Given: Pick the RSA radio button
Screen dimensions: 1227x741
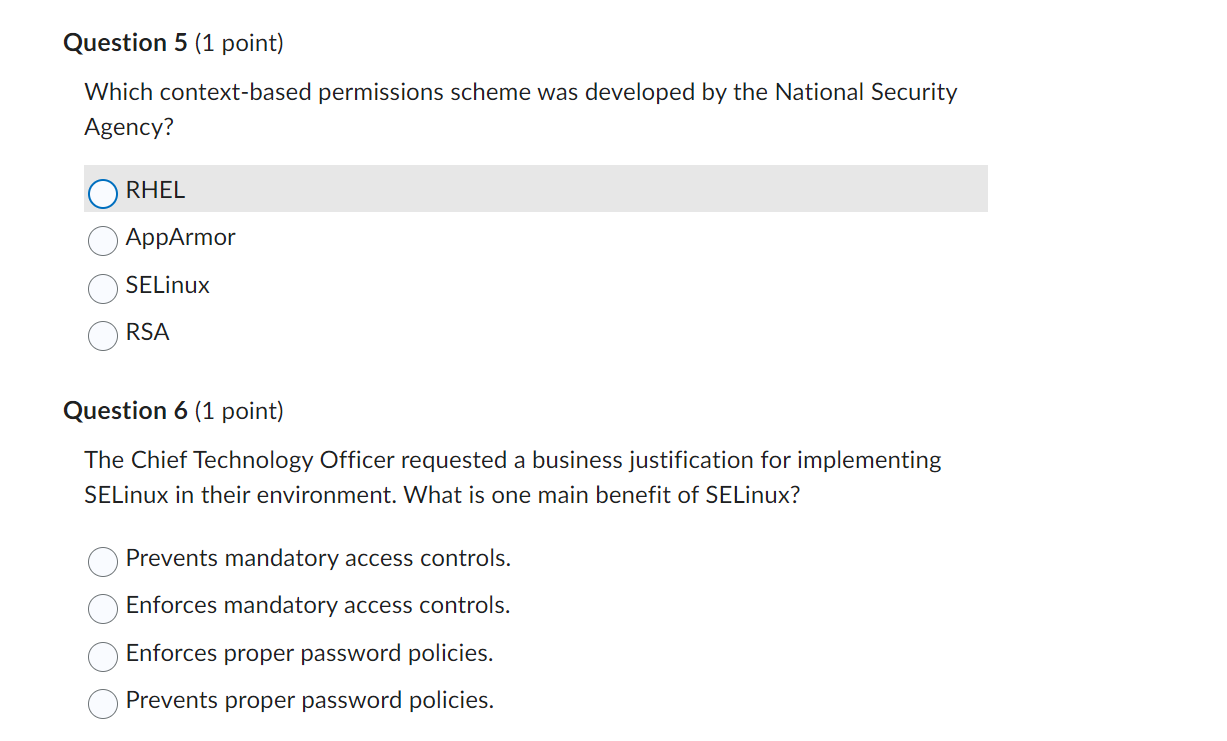Looking at the screenshot, I should tap(103, 335).
